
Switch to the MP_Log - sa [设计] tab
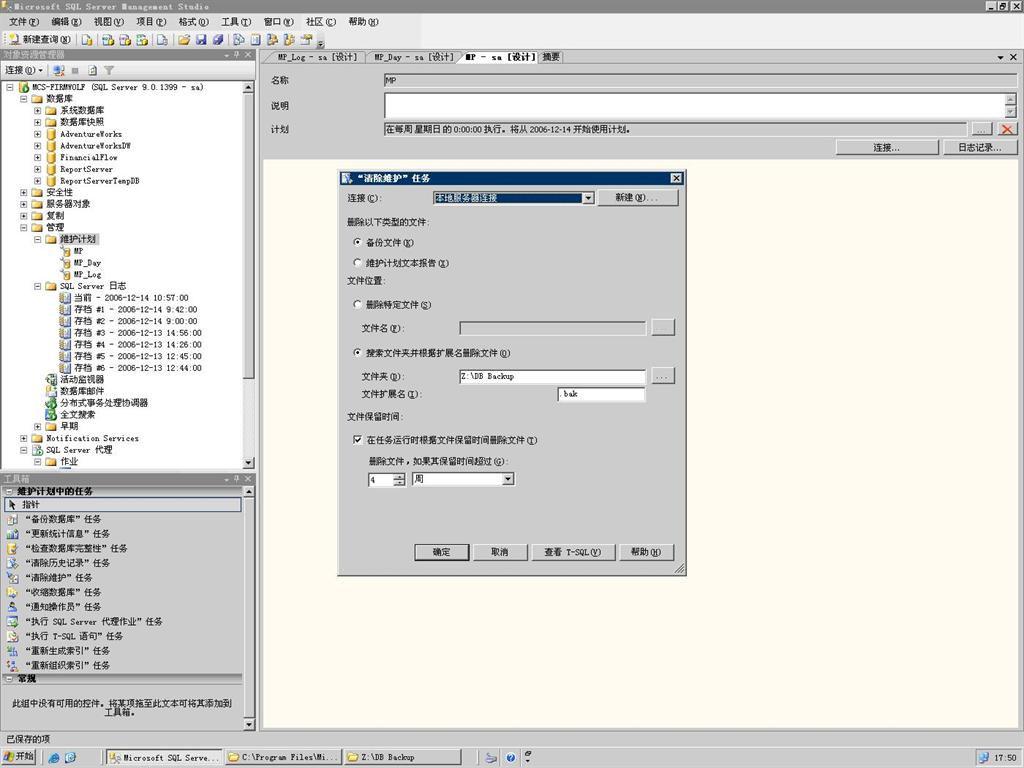coord(317,57)
